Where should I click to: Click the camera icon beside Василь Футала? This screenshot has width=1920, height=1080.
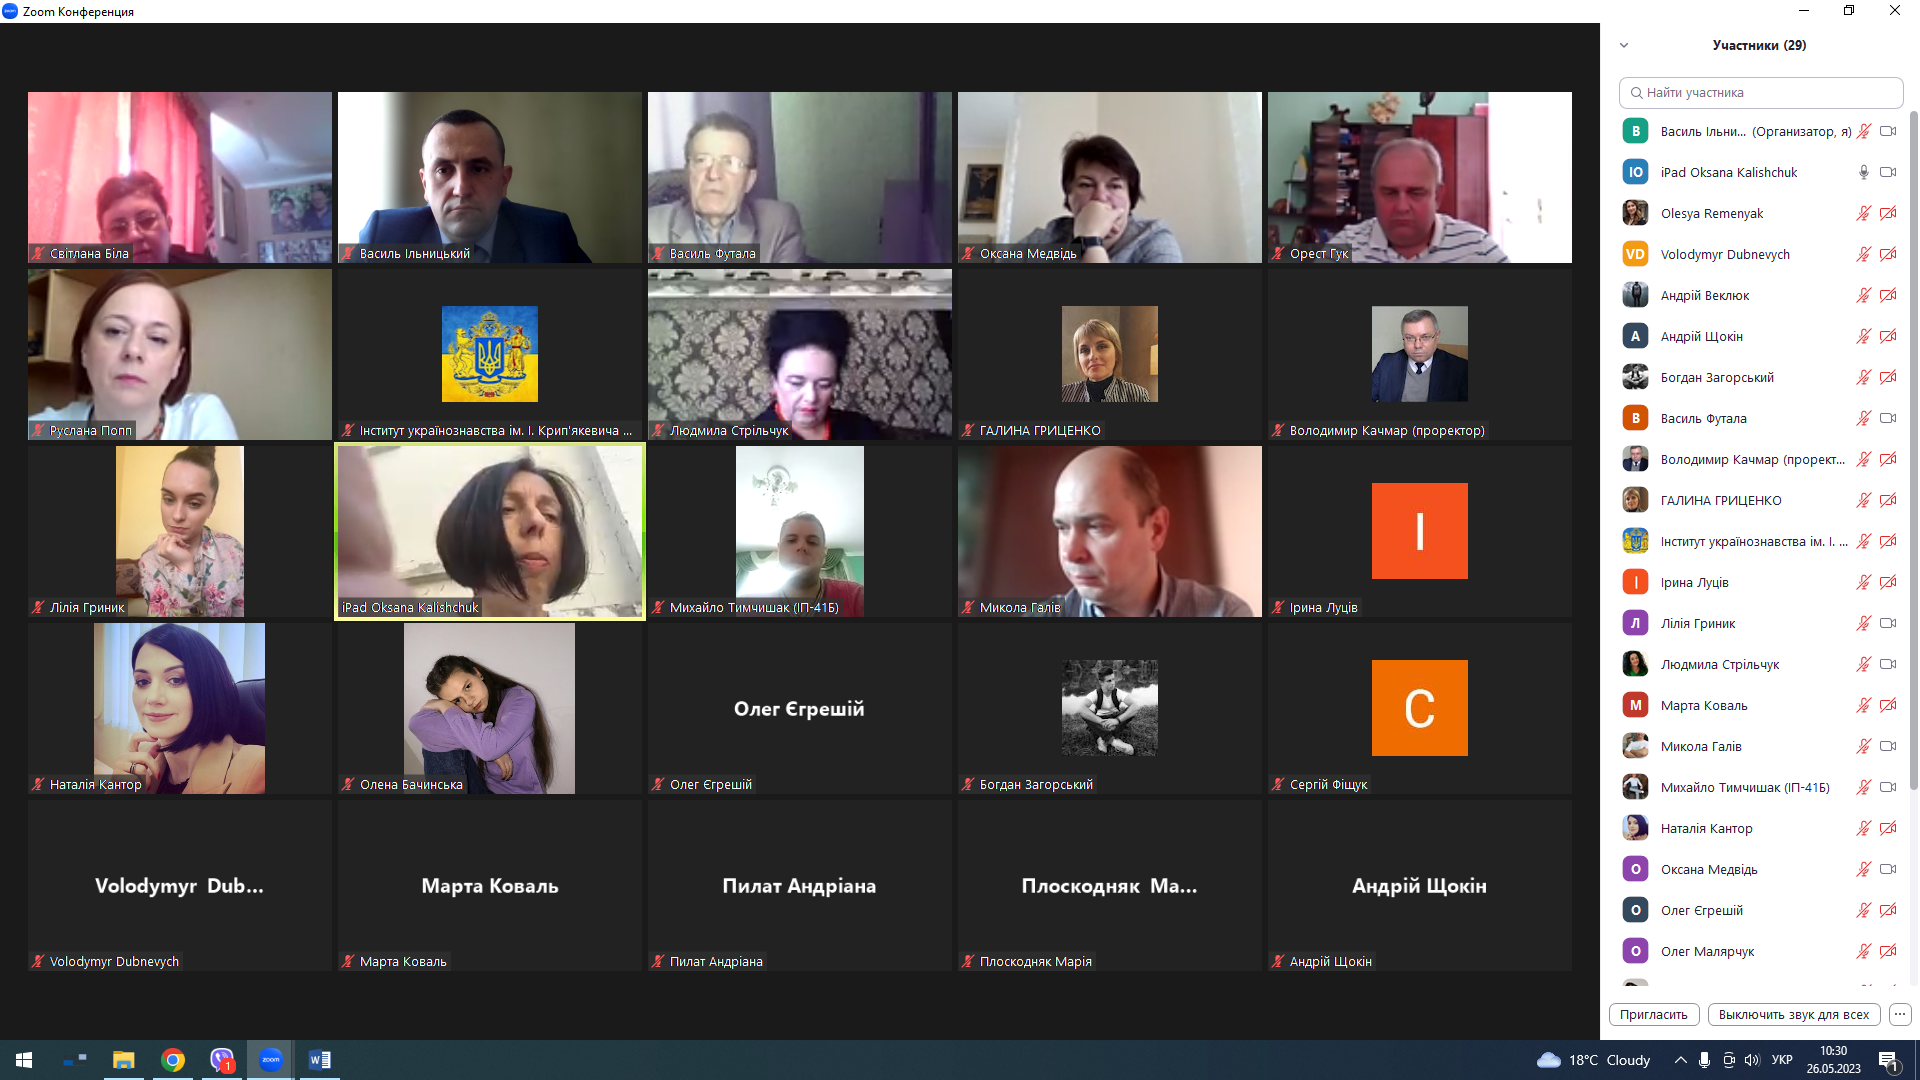click(1888, 418)
